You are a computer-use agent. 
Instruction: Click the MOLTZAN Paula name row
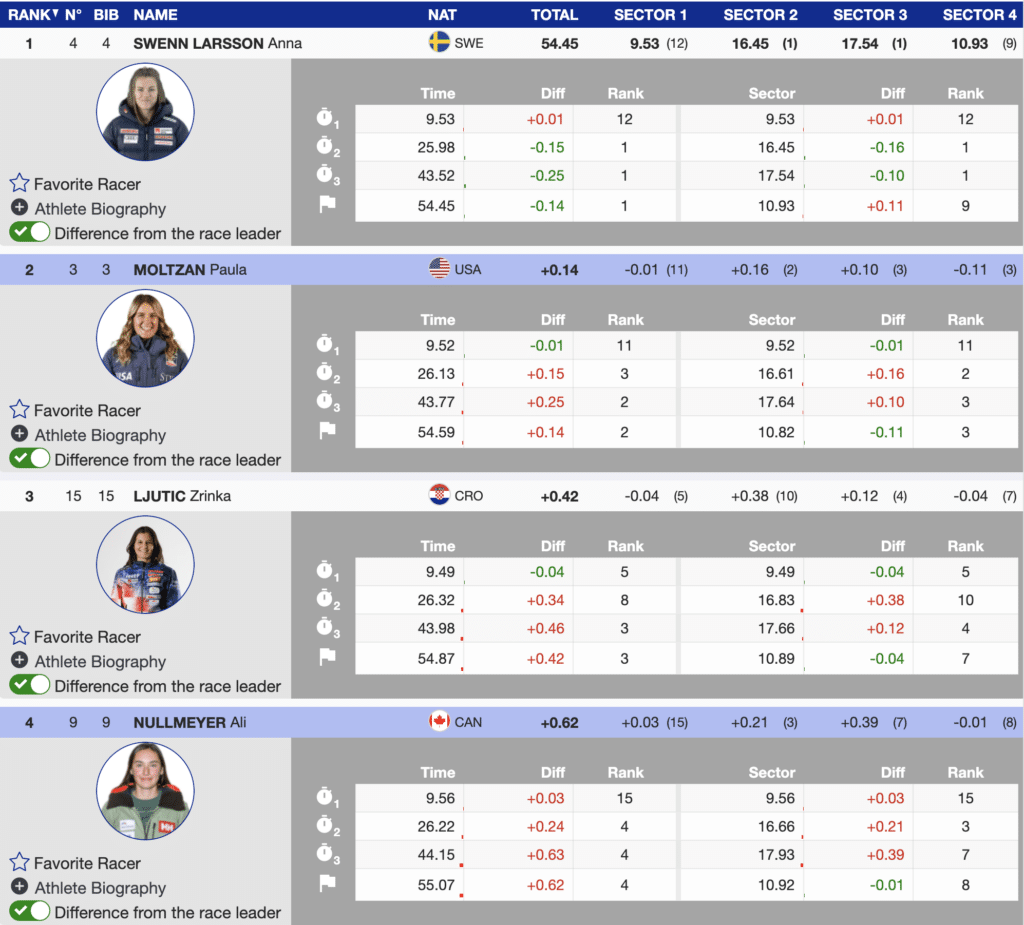pyautogui.click(x=190, y=269)
